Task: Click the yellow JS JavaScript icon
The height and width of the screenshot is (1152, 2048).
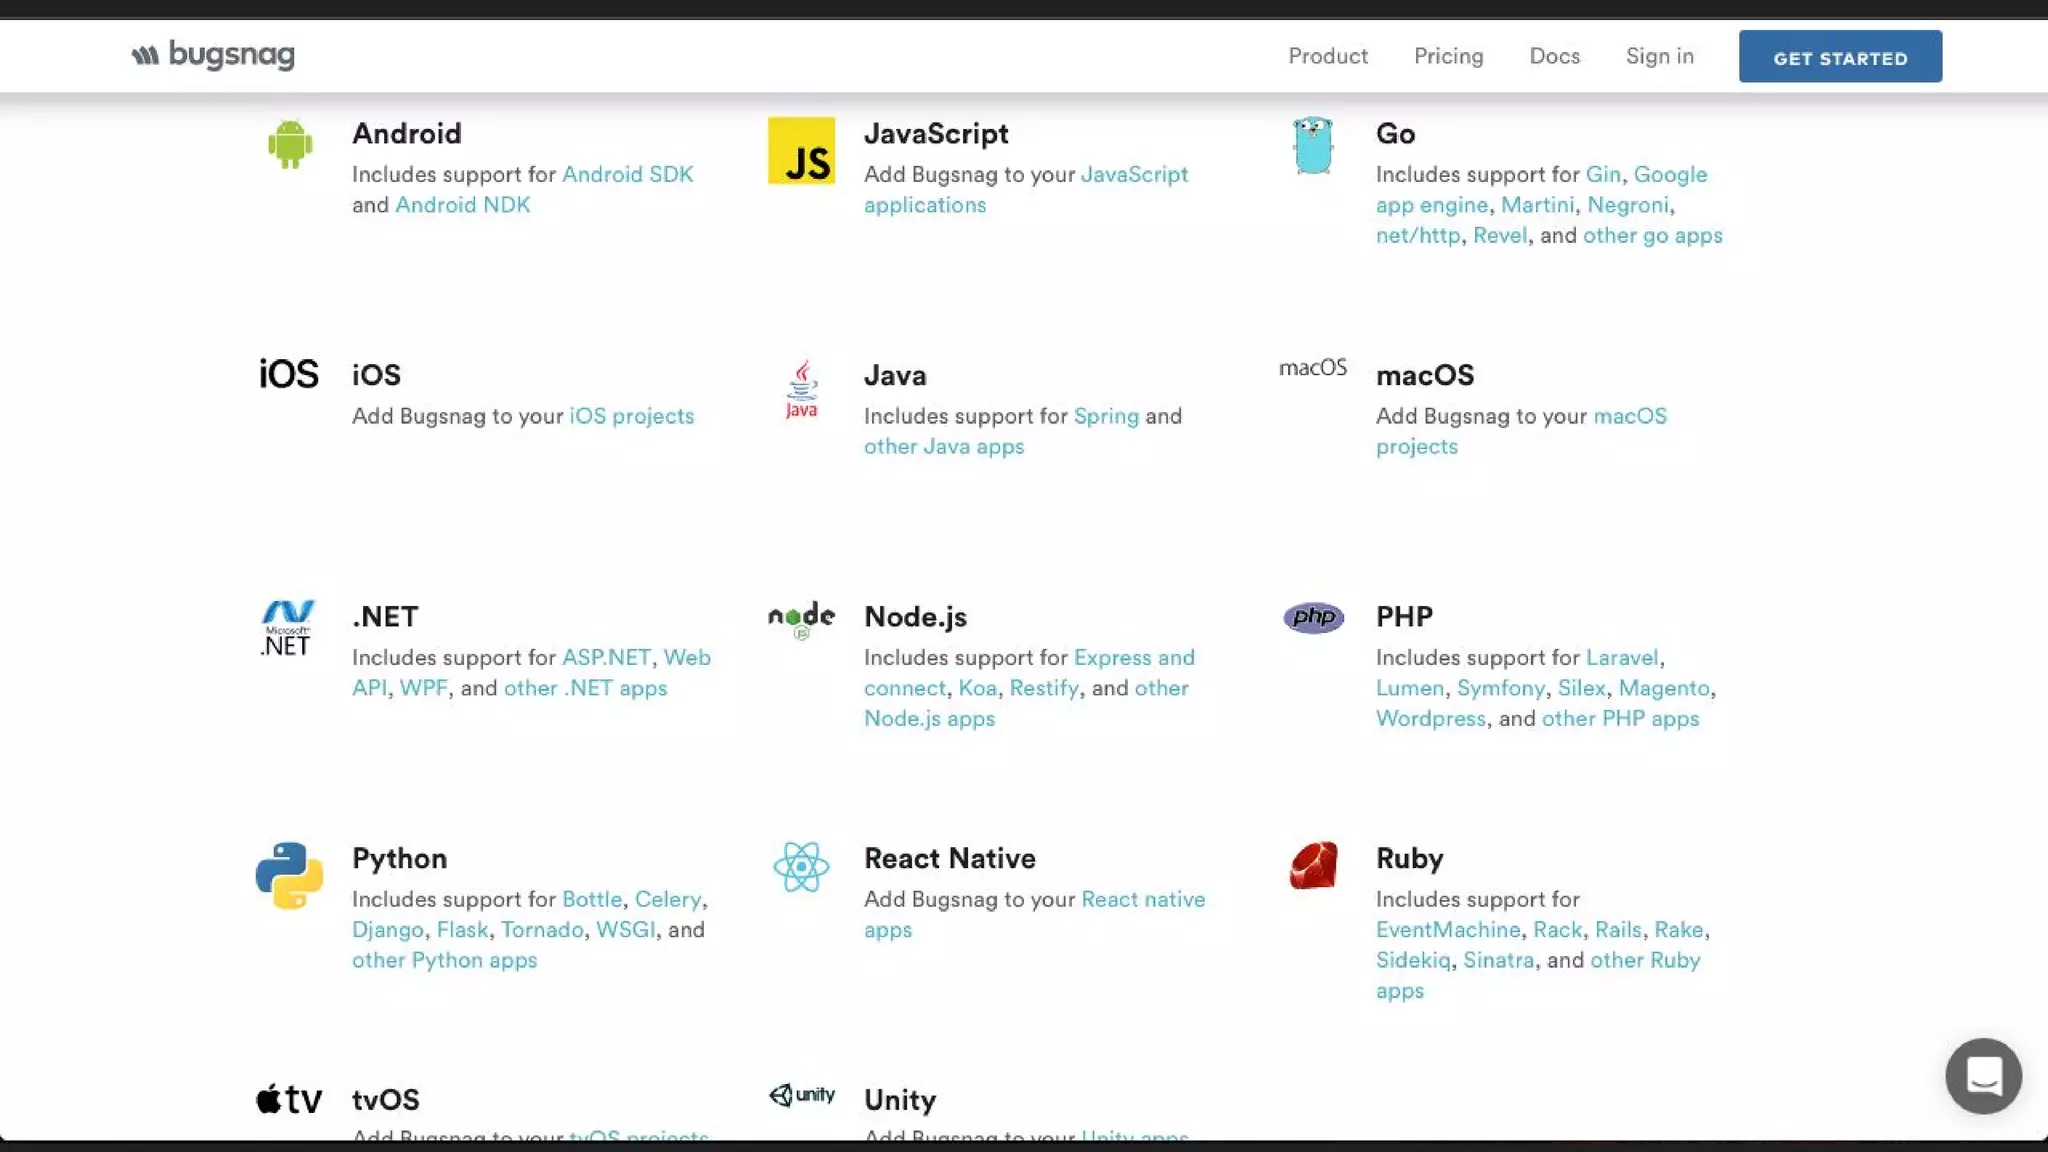Action: coord(801,151)
